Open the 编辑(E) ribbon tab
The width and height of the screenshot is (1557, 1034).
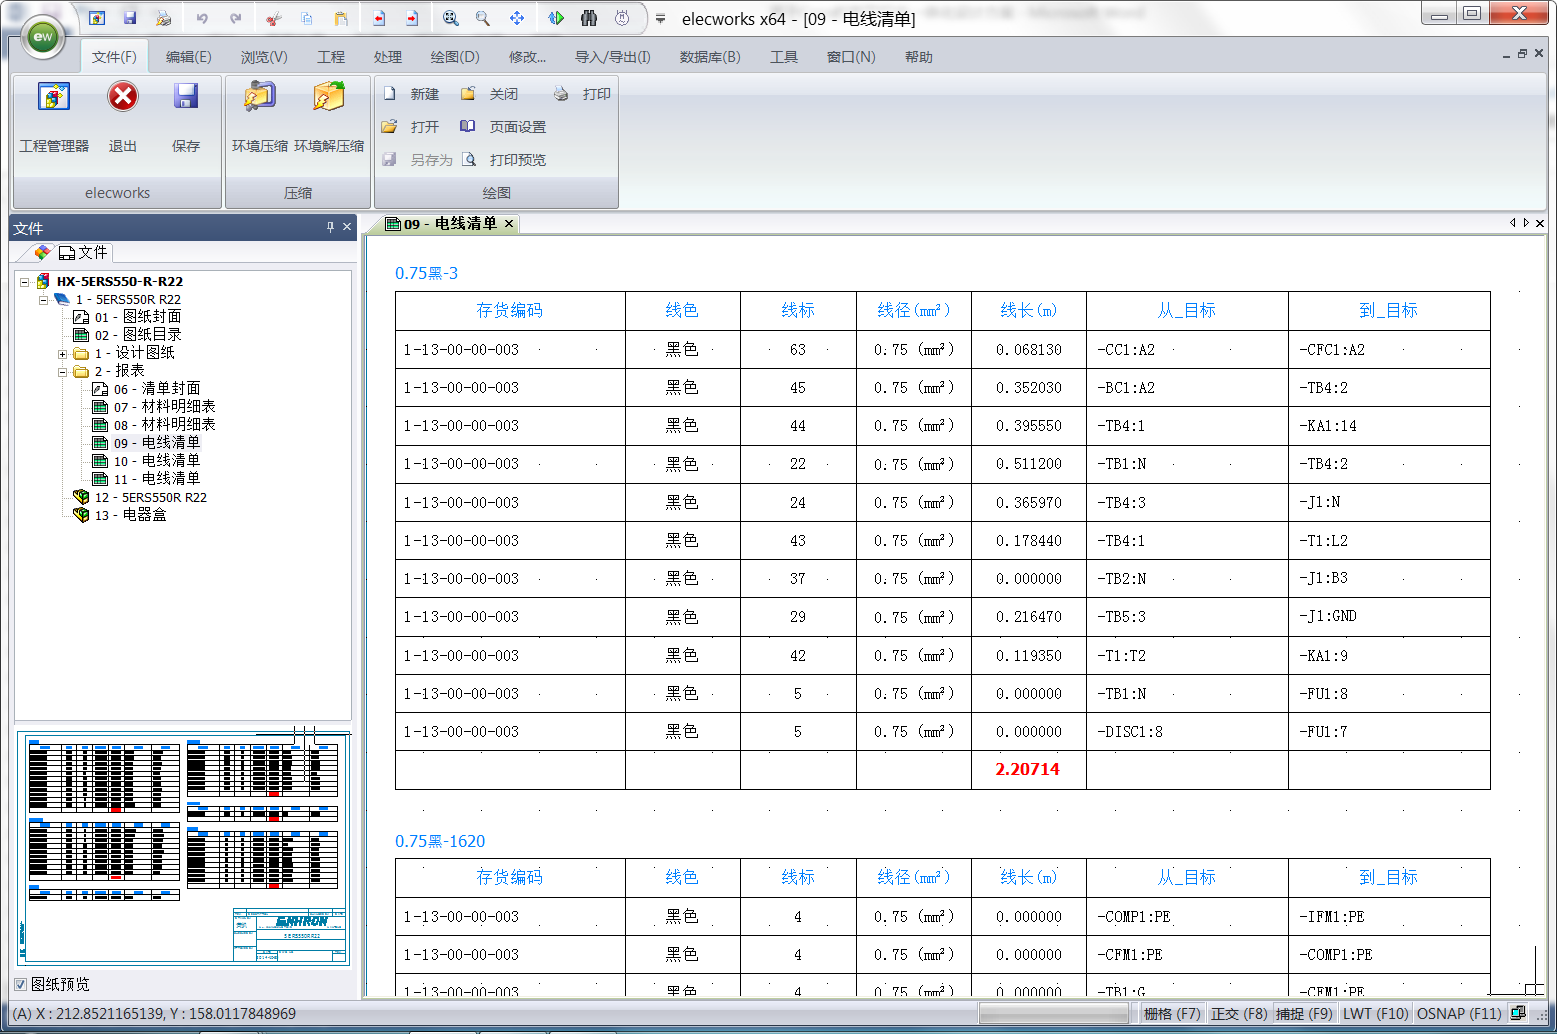click(188, 57)
